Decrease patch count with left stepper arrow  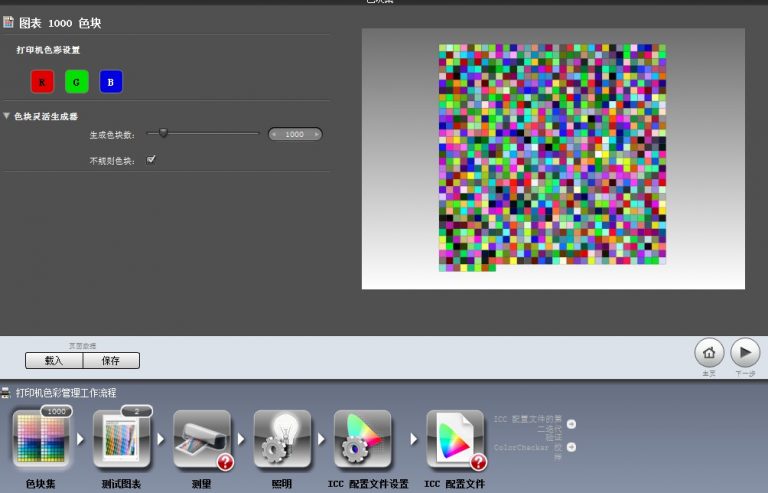pyautogui.click(x=275, y=134)
